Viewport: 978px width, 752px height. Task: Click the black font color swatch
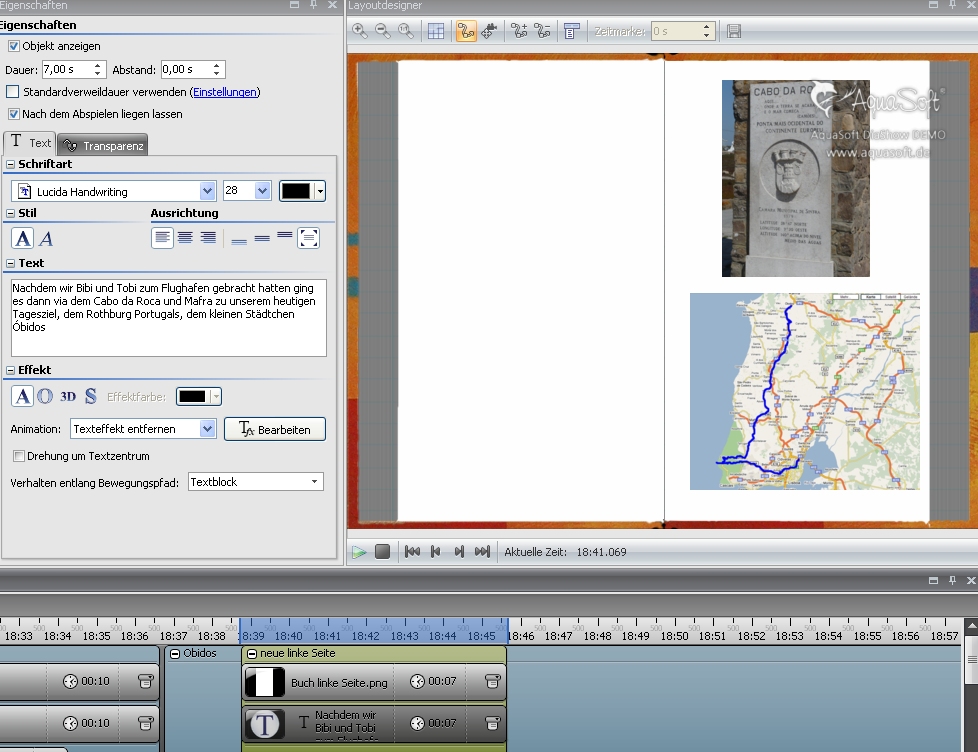(296, 191)
